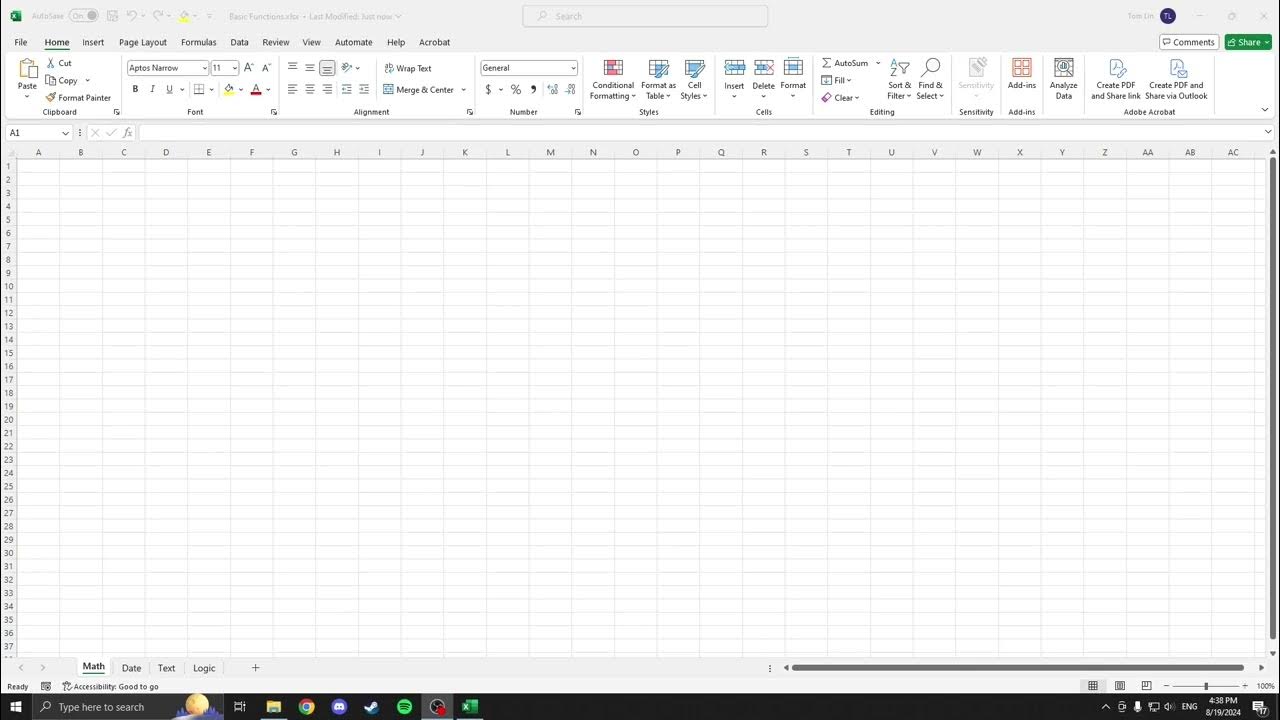Screen dimensions: 1280x720
Task: Open Sort & Filter options
Action: click(900, 80)
